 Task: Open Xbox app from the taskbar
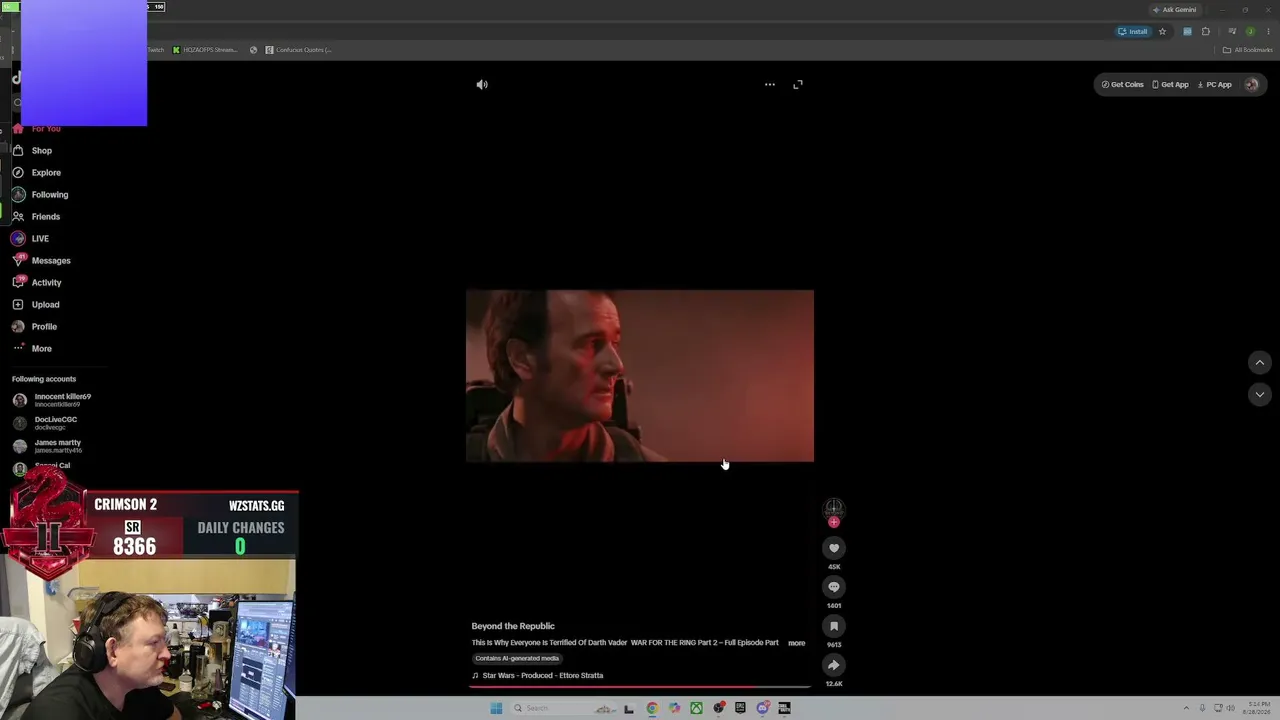(x=696, y=708)
